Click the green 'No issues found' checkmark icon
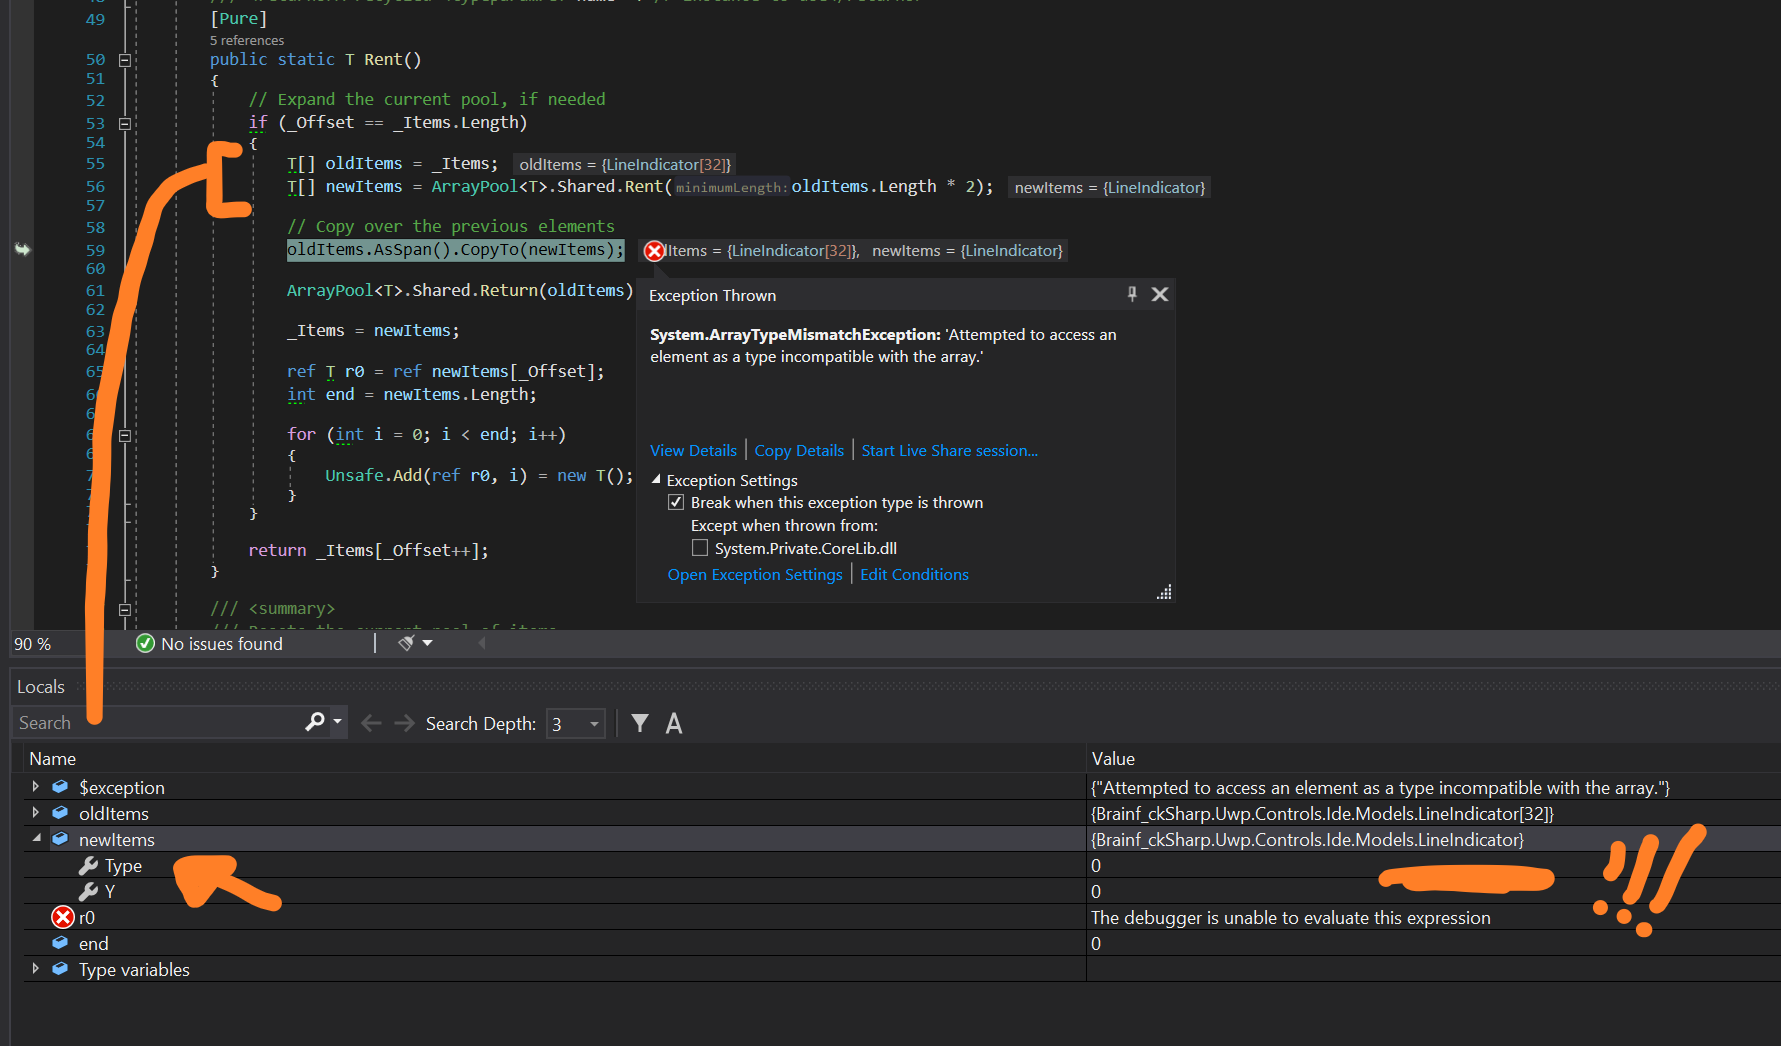The width and height of the screenshot is (1781, 1046). (x=145, y=644)
